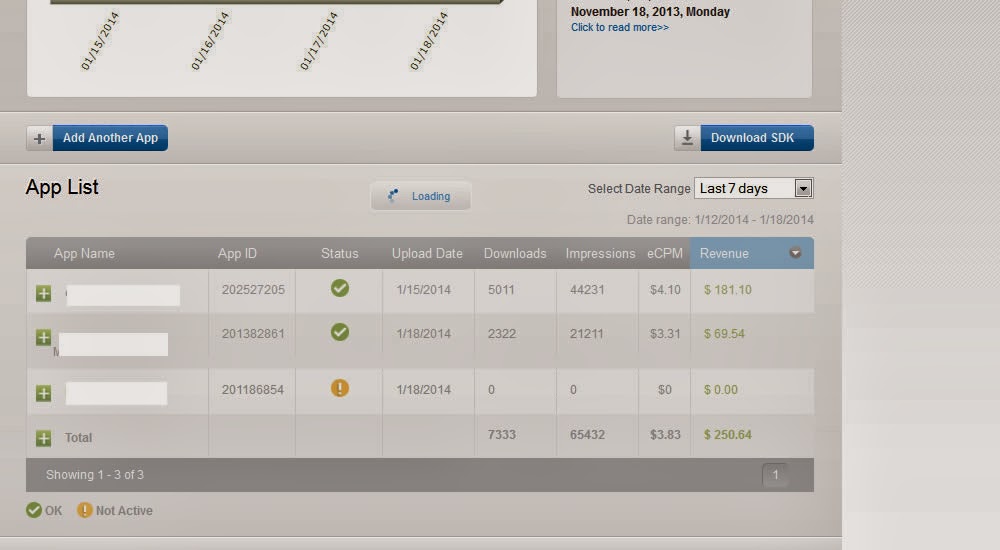Click the Not Active legend warning icon
Viewport: 1000px width, 550px height.
[x=84, y=510]
